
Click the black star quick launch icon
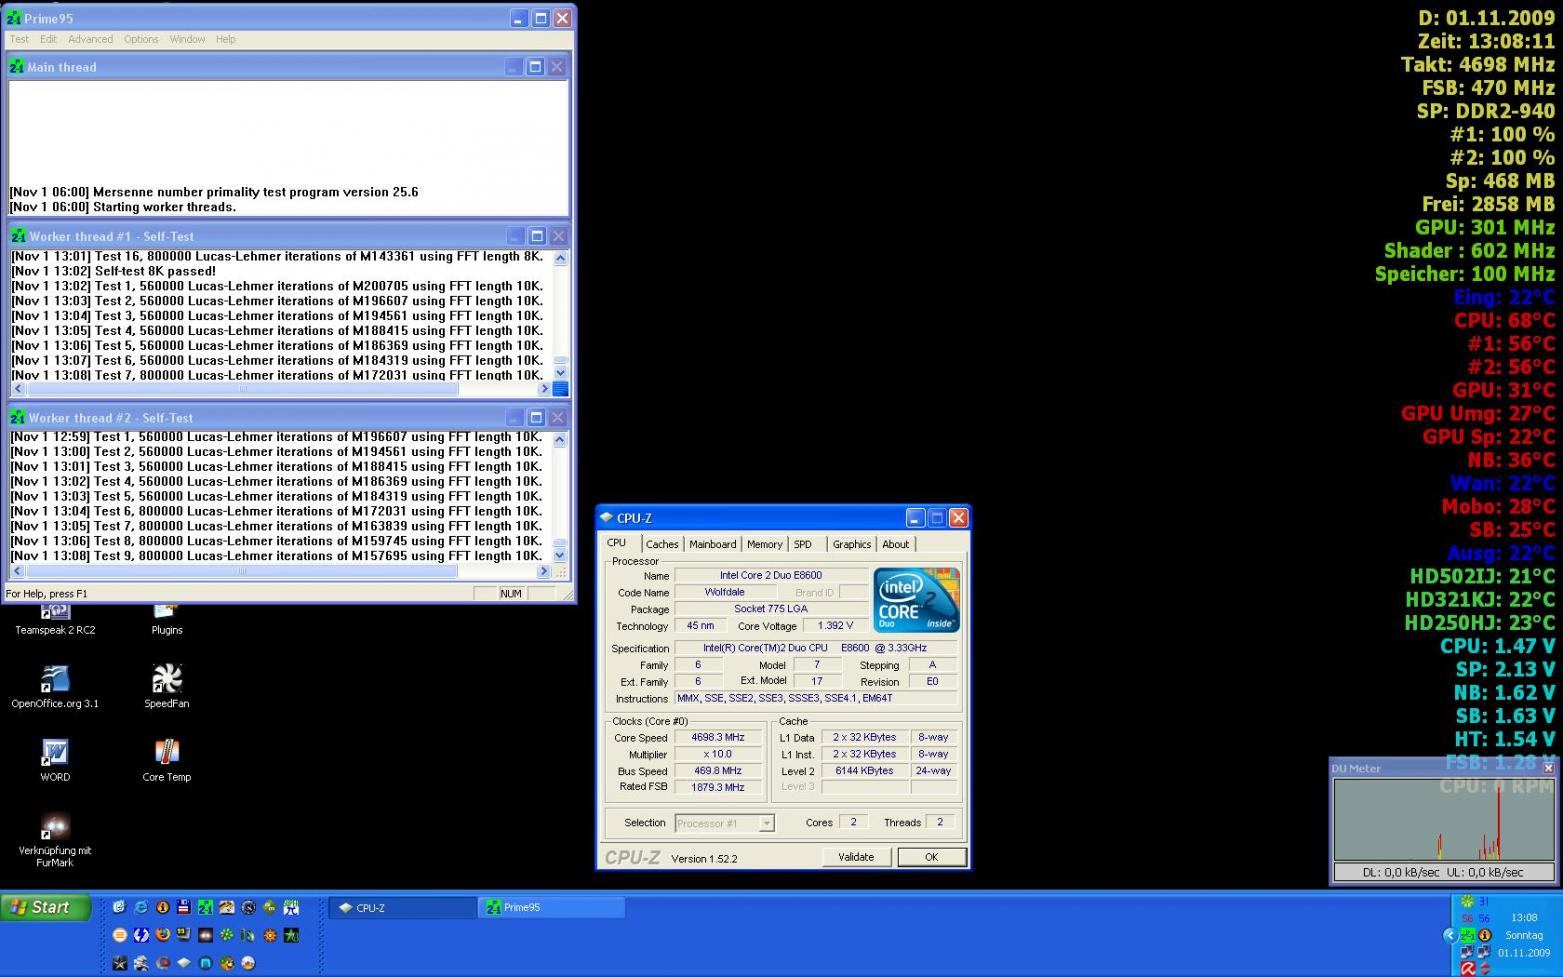pos(120,963)
